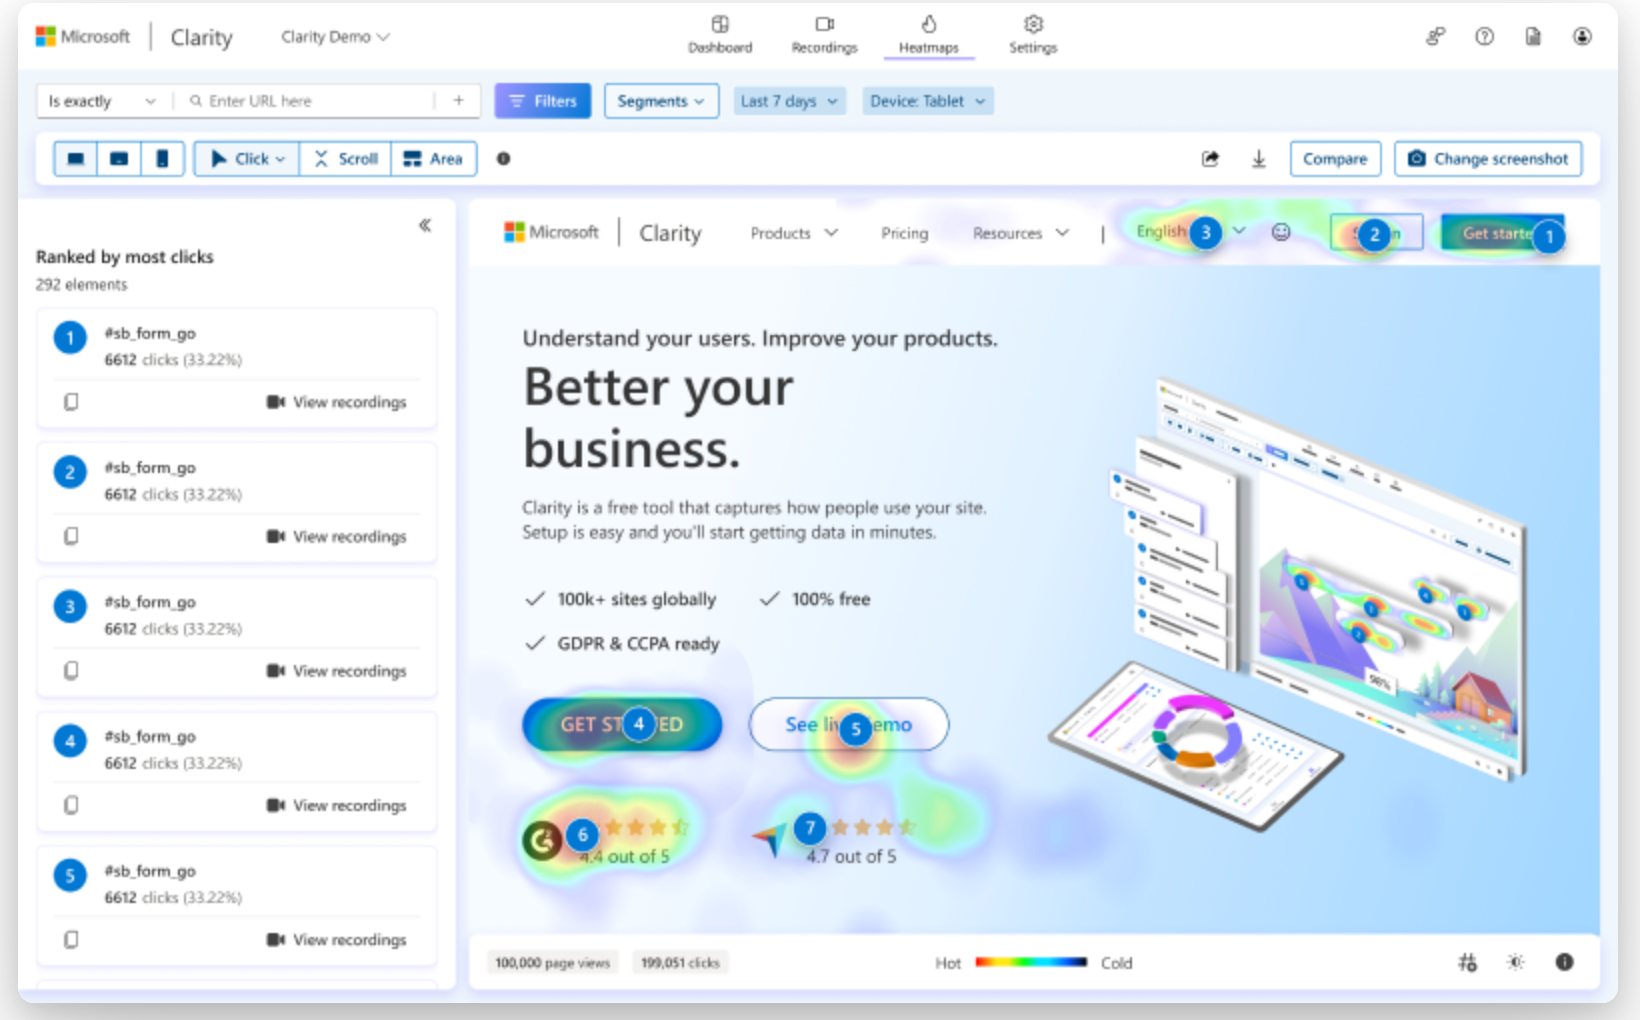
Task: Open the Dashboard tab
Action: (x=720, y=34)
